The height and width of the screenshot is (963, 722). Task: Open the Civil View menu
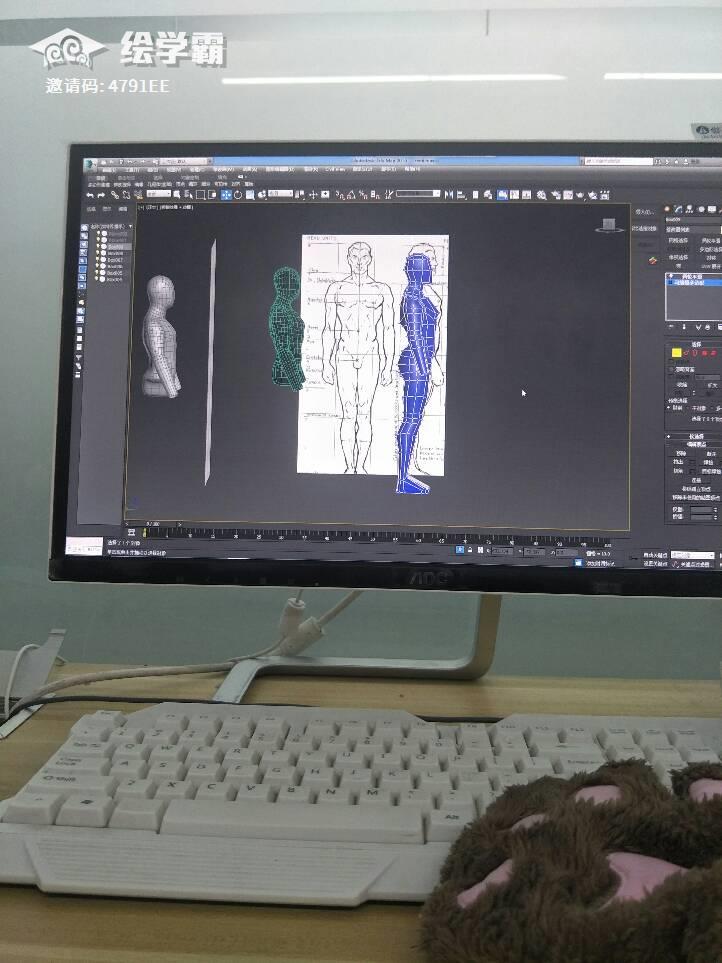tap(334, 170)
